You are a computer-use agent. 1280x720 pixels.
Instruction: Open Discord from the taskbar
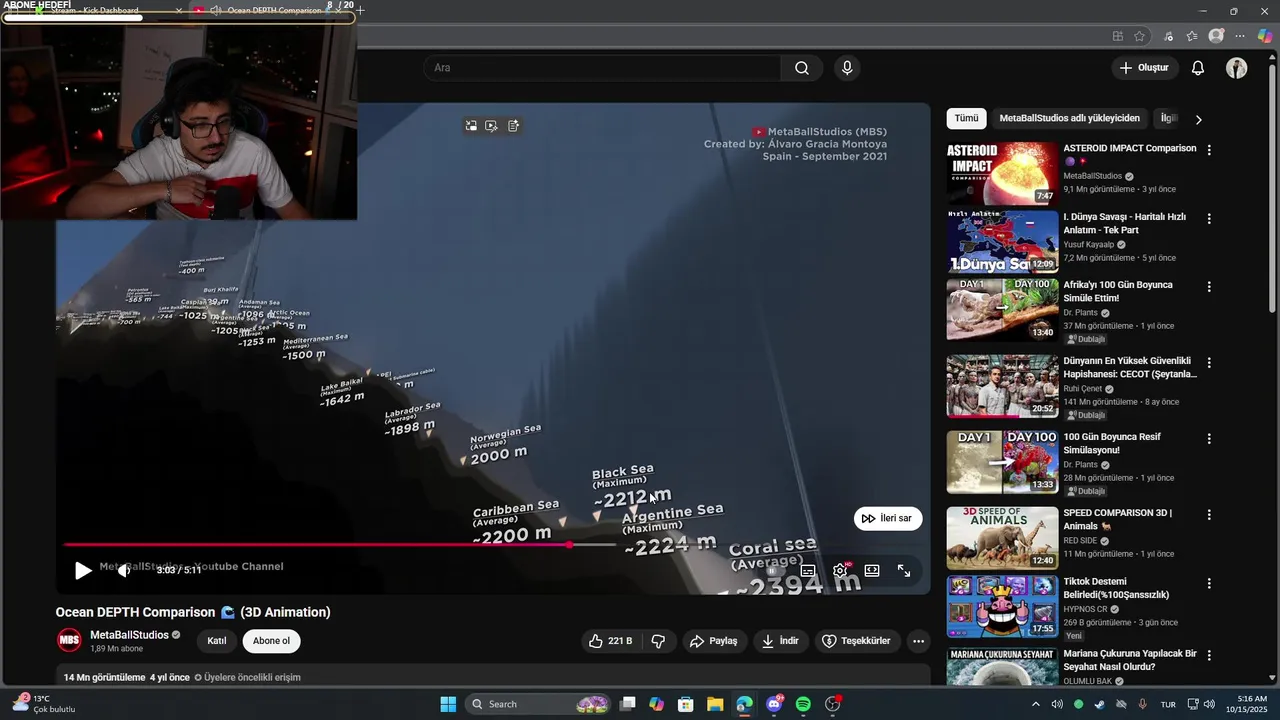point(774,704)
